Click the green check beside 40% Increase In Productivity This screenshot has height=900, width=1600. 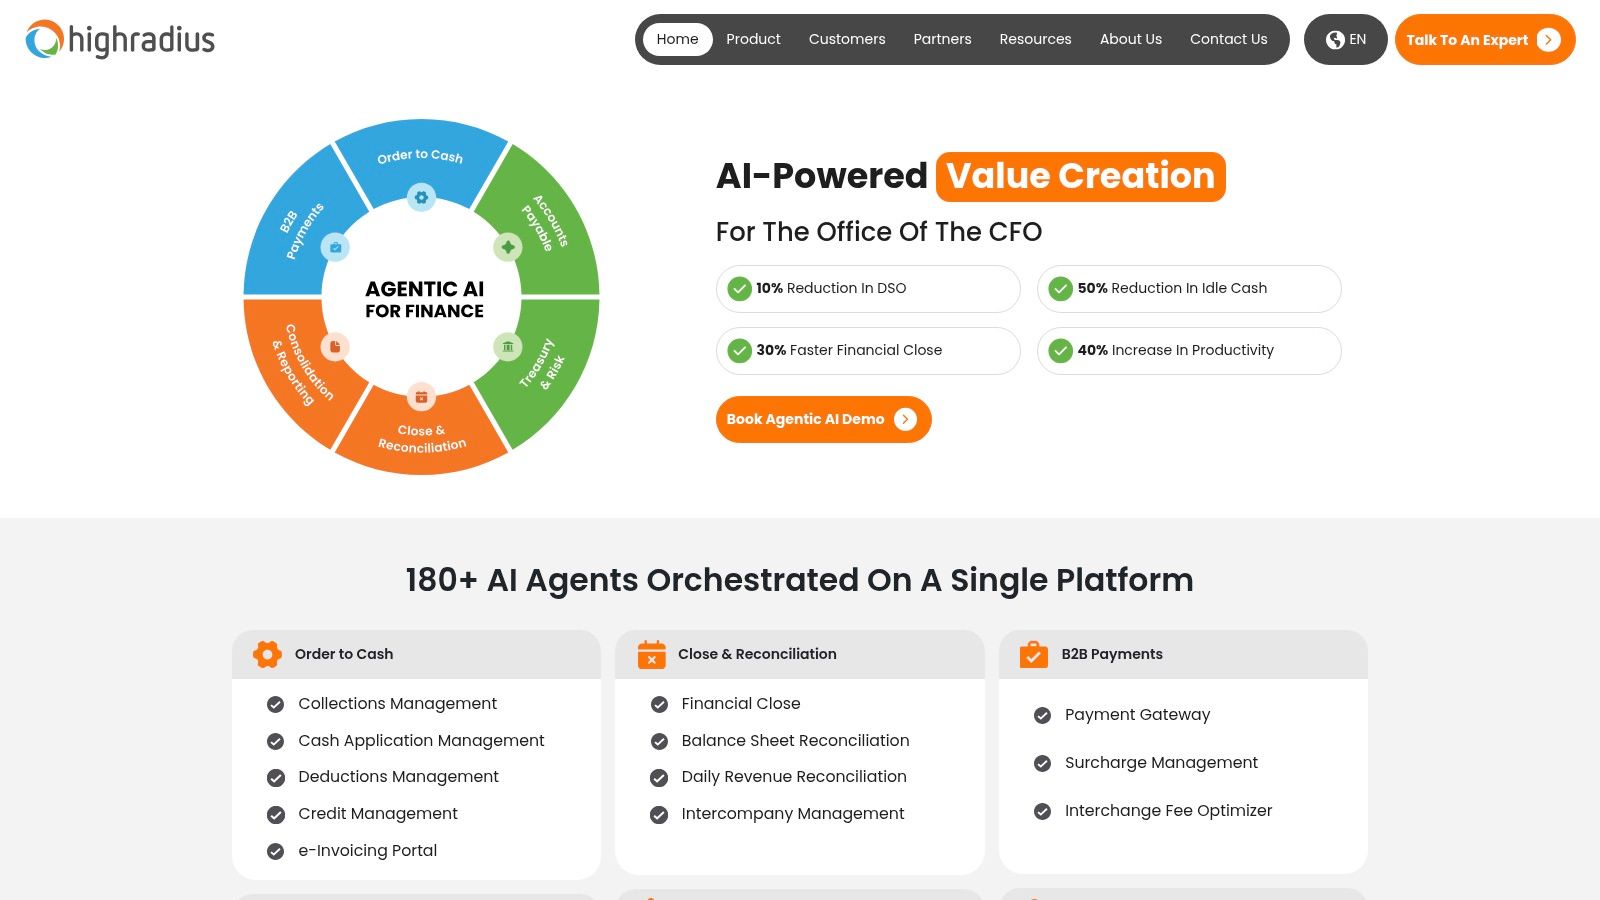(1060, 351)
